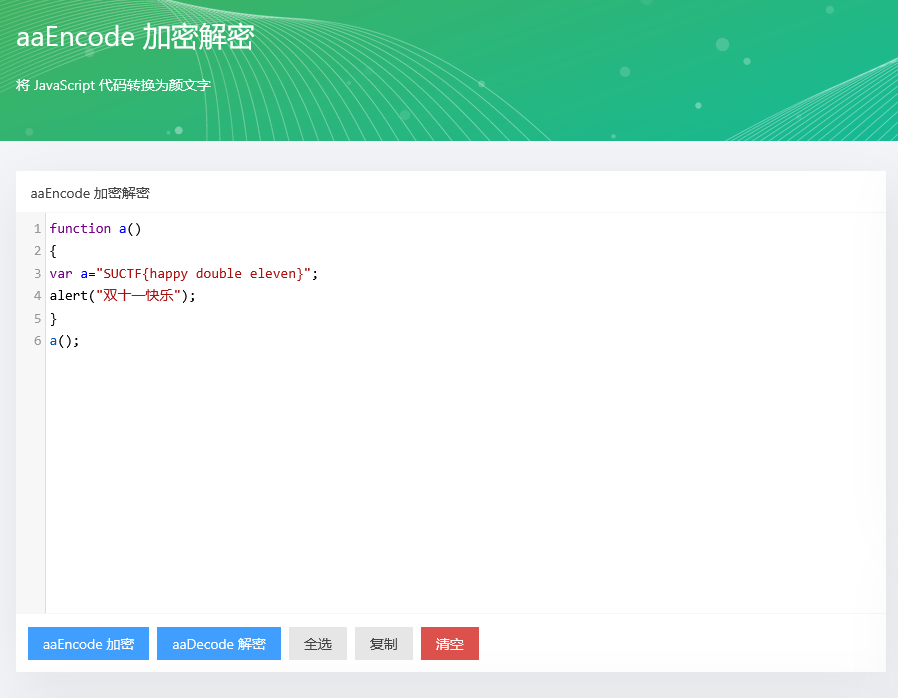Click the SUCTF{happy double eleven} string
This screenshot has width=898, height=698.
[203, 274]
